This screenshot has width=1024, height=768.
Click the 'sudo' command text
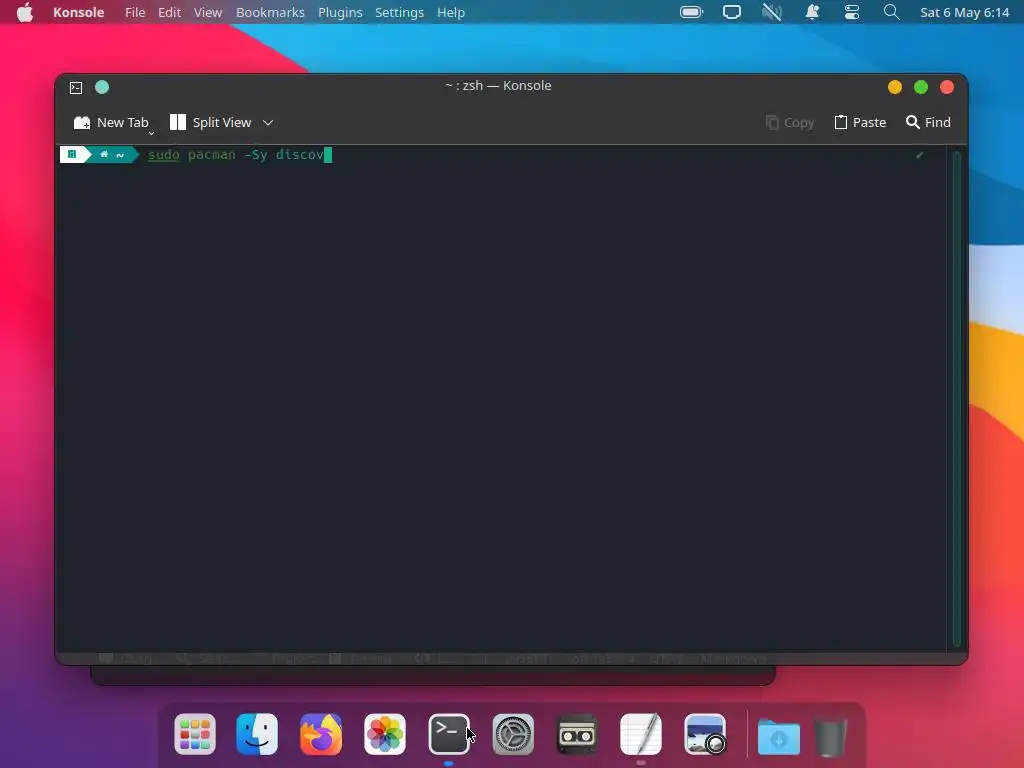point(163,155)
